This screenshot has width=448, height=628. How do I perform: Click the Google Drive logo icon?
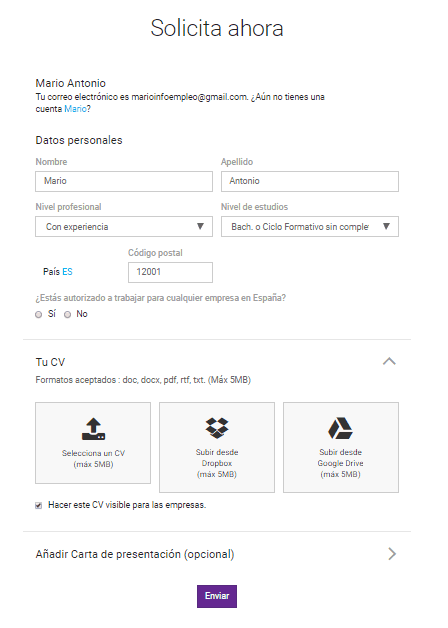341,428
